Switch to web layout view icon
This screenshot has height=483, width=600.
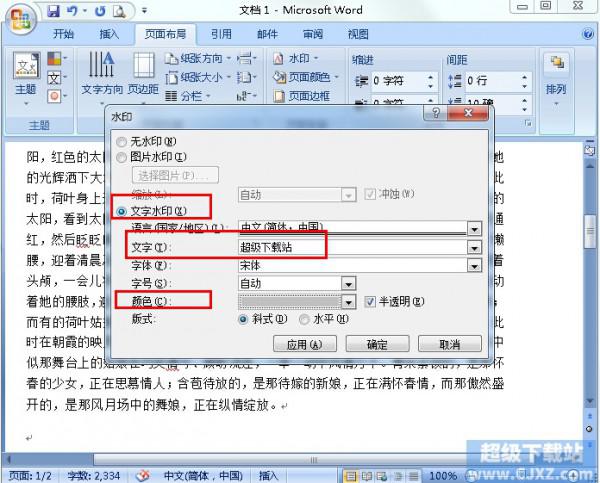pos(382,476)
